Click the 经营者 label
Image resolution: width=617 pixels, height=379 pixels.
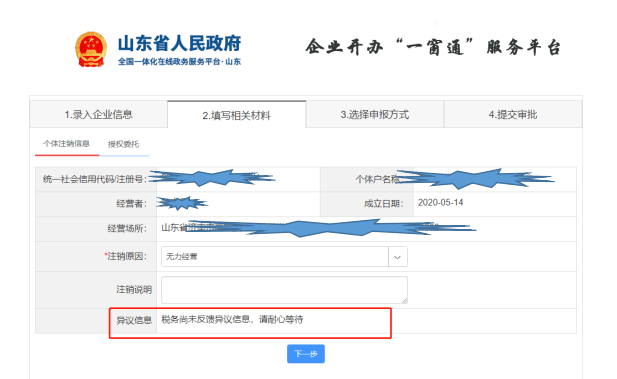(x=131, y=203)
